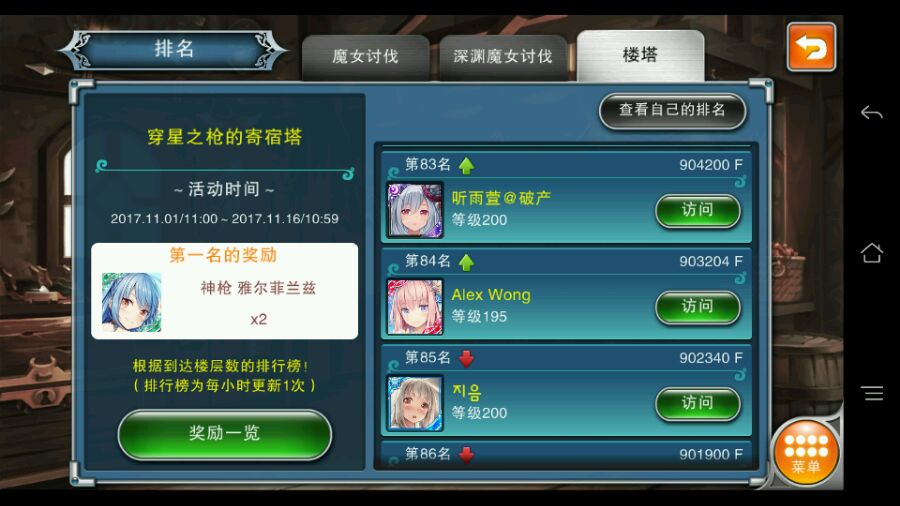900x506 pixels.
Task: Visit player 지음 with 访问 button
Action: click(x=697, y=403)
